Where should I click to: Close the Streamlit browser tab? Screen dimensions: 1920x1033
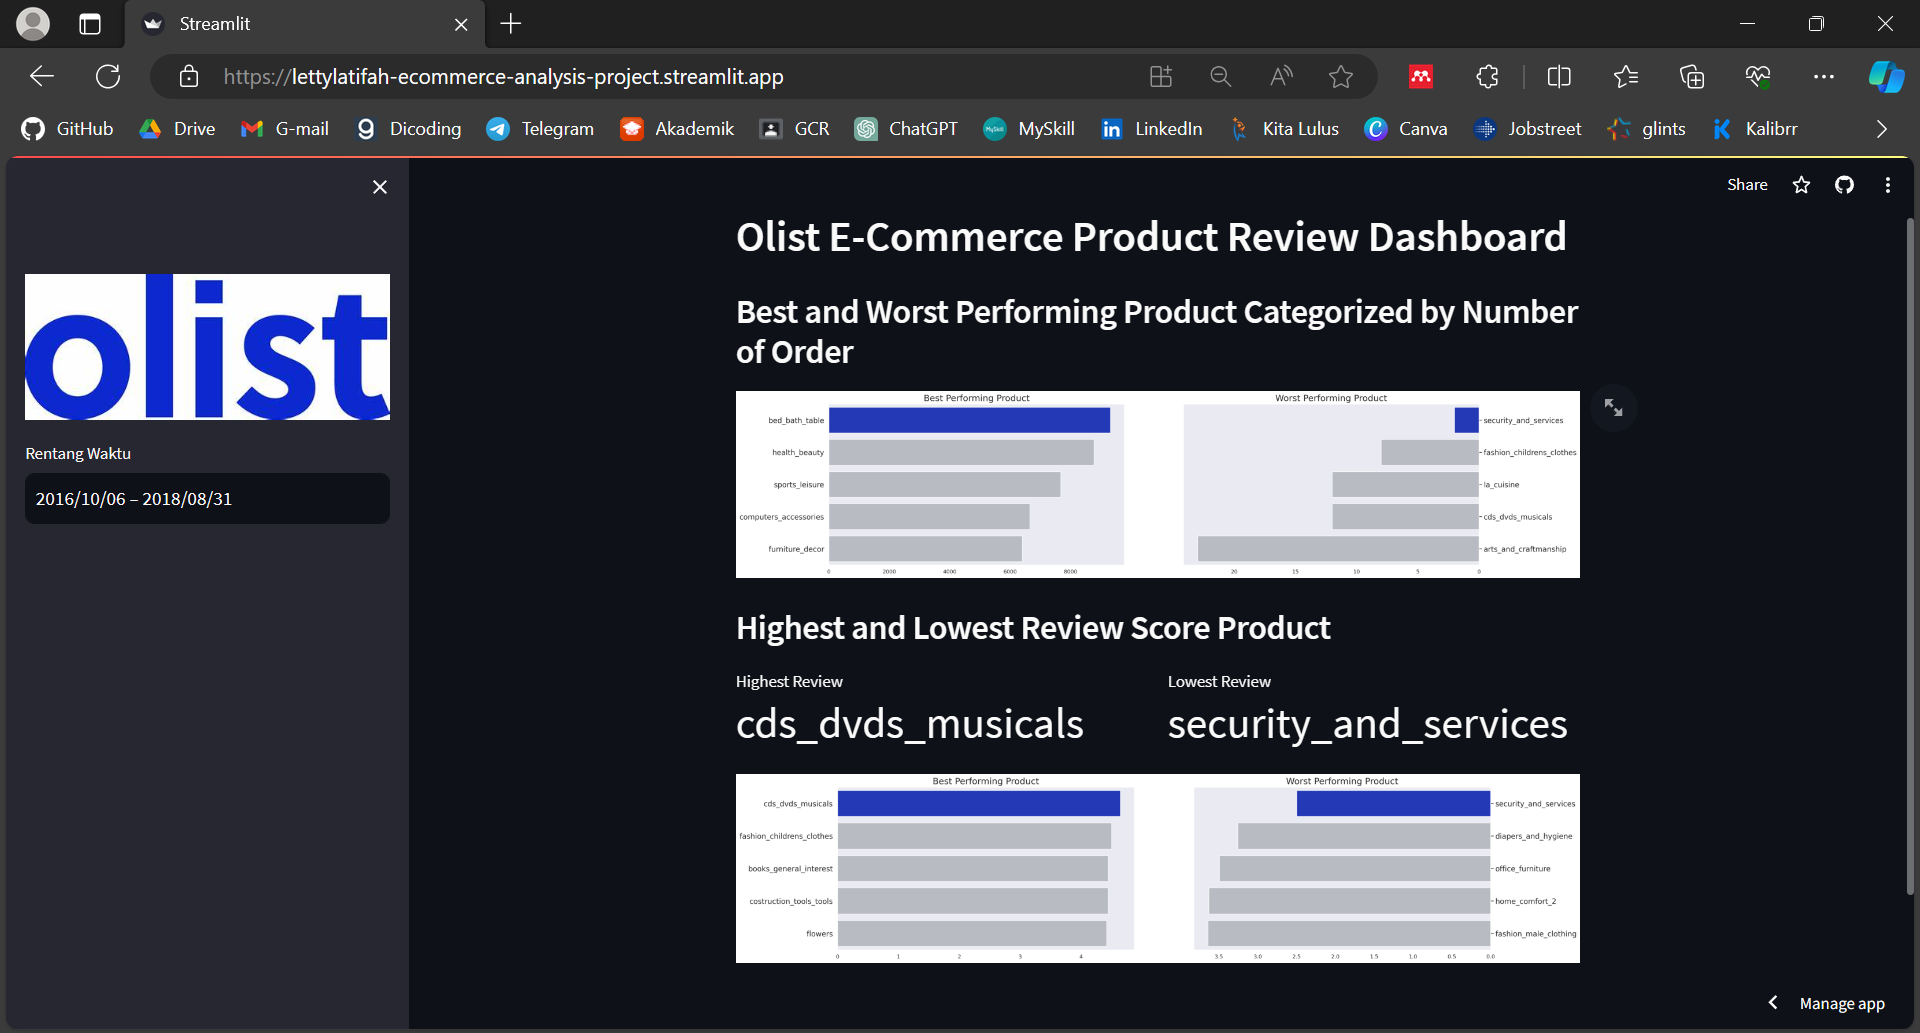pos(461,24)
